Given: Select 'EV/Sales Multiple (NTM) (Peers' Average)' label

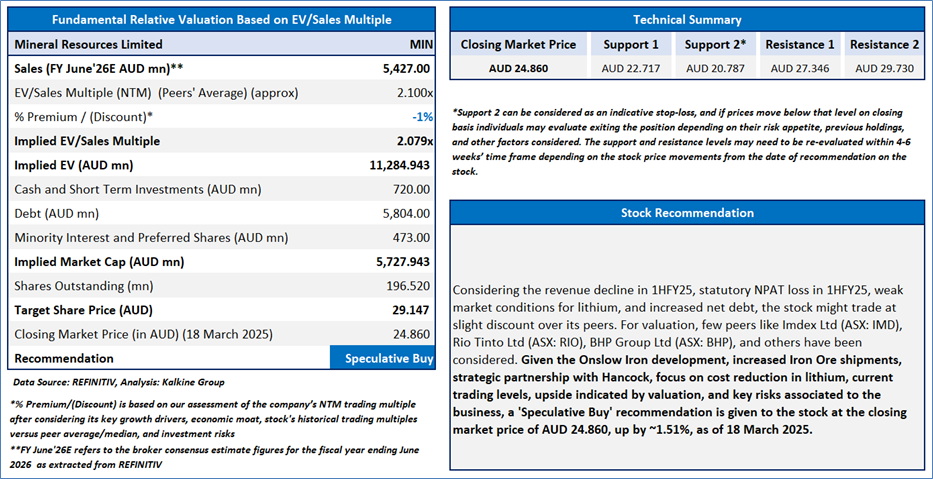Looking at the screenshot, I should (x=156, y=93).
